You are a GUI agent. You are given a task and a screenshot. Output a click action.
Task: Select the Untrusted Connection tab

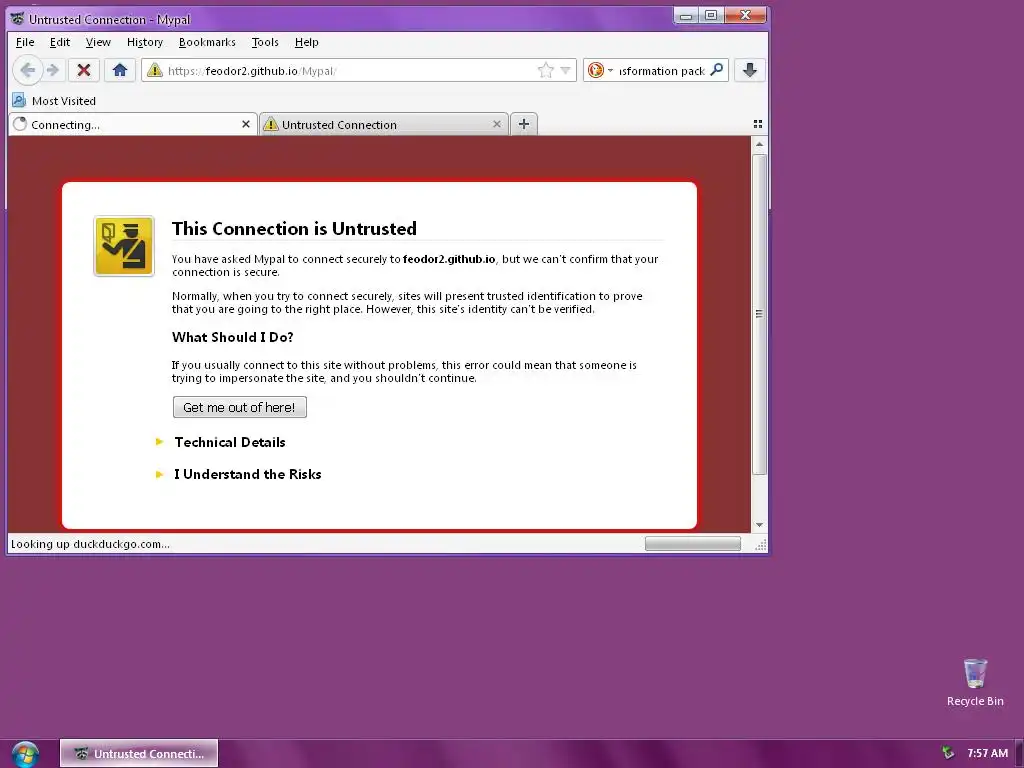coord(384,124)
